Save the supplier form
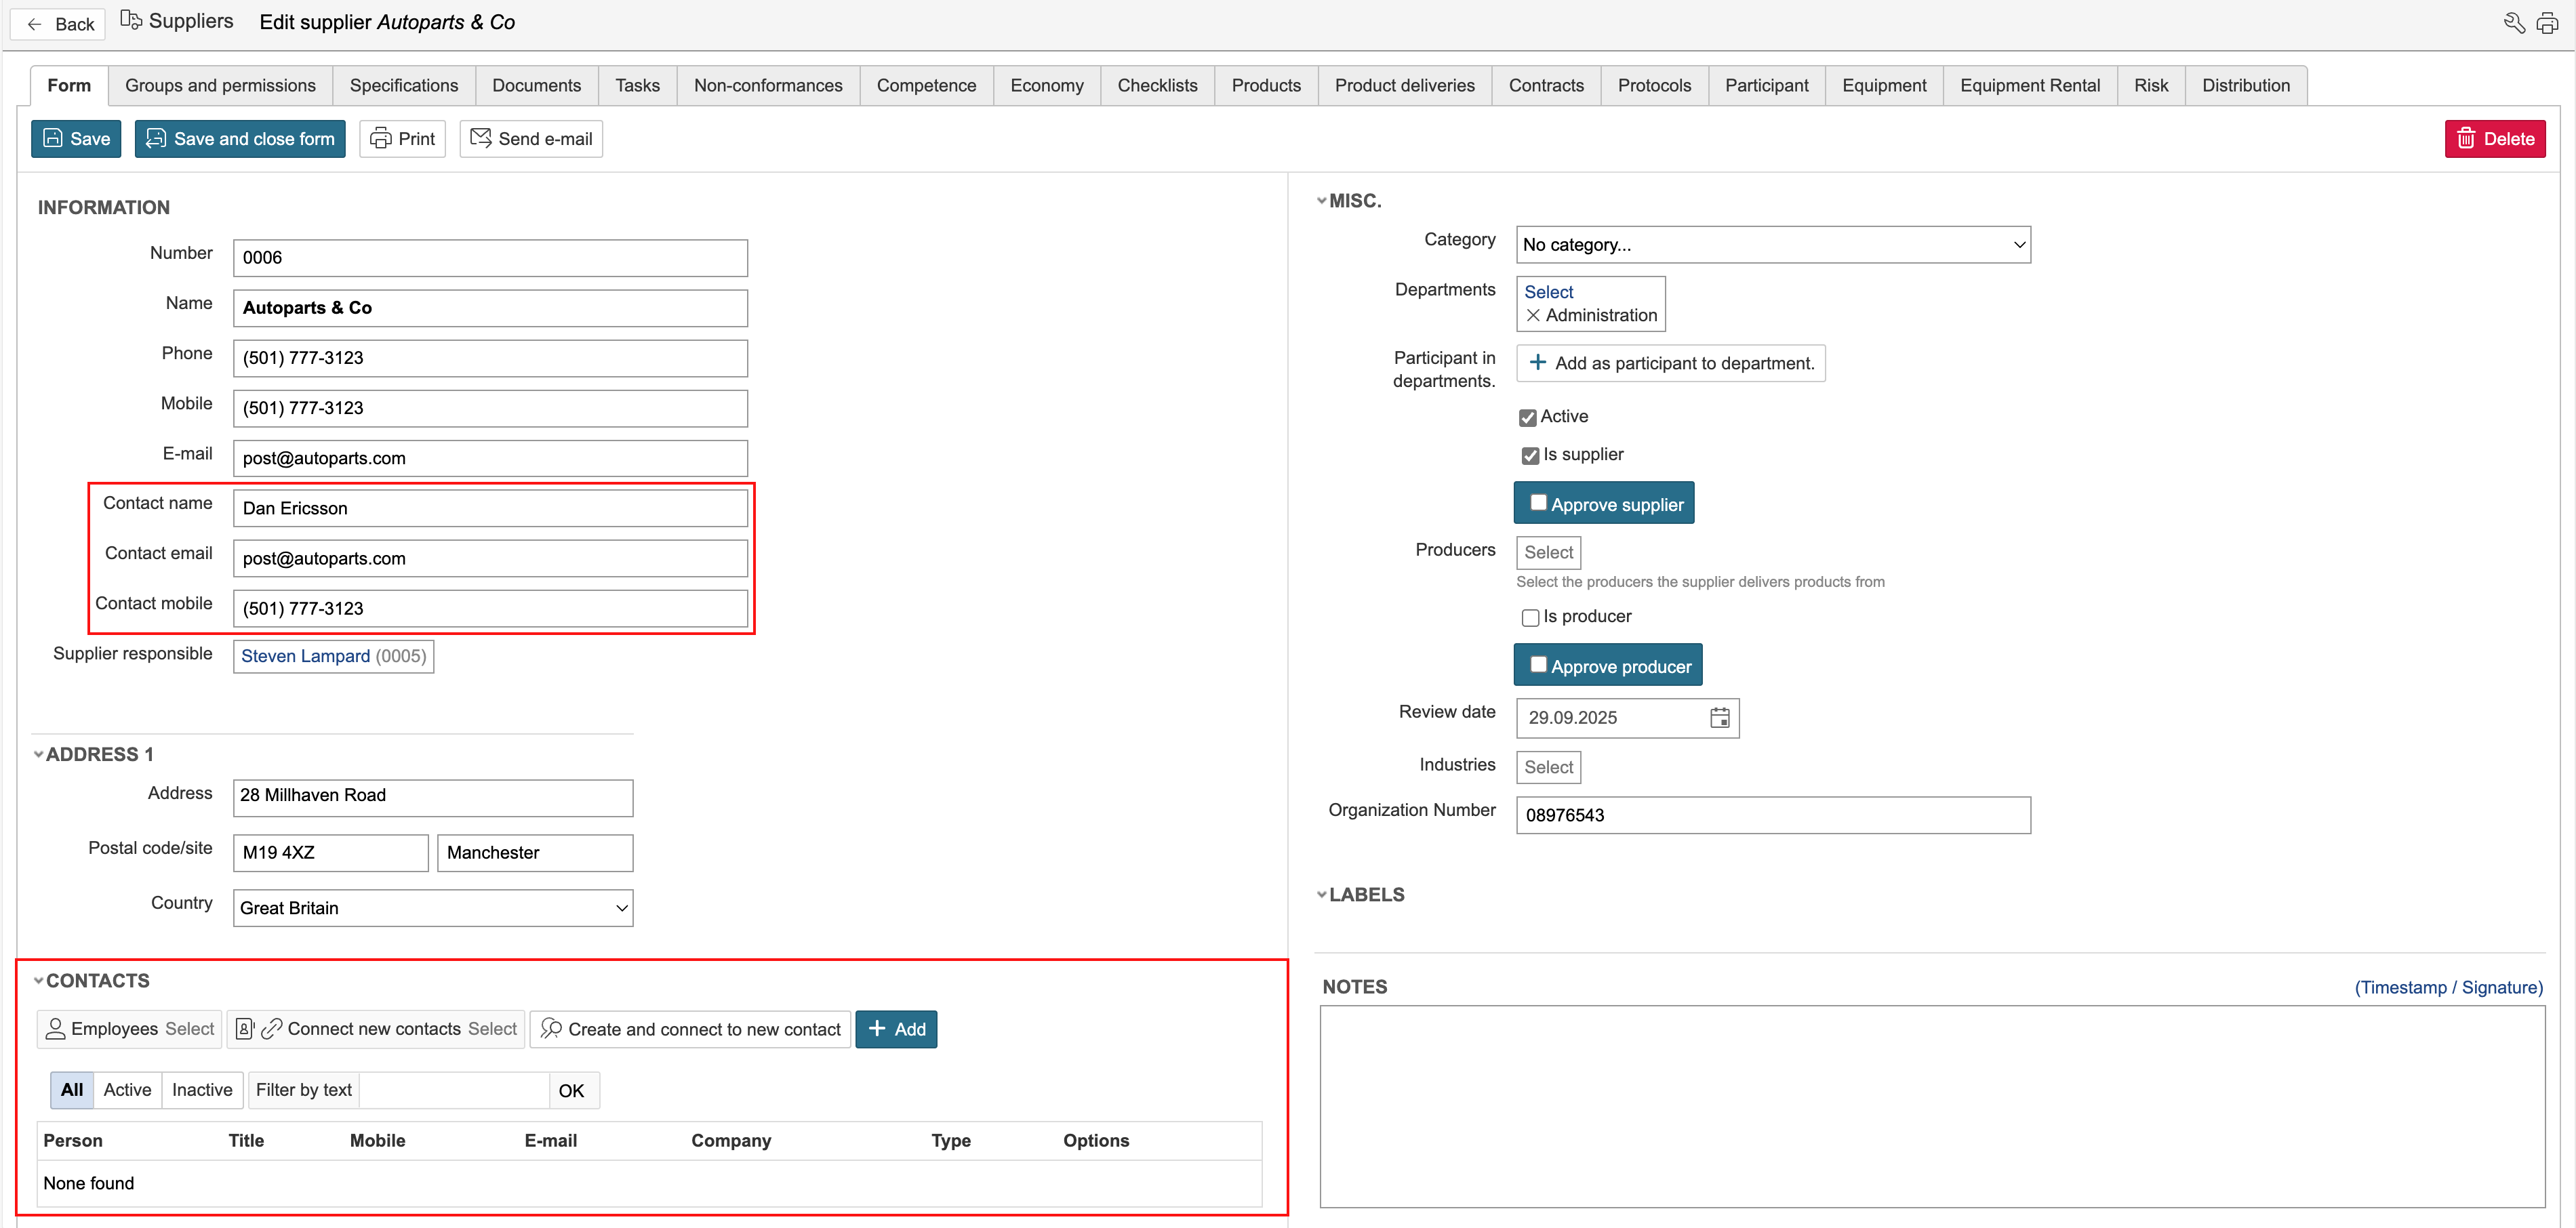 pos(76,139)
